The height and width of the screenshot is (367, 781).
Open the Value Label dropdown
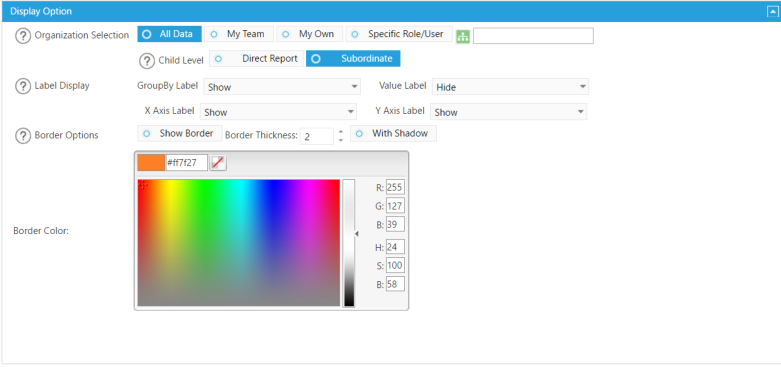pyautogui.click(x=510, y=87)
